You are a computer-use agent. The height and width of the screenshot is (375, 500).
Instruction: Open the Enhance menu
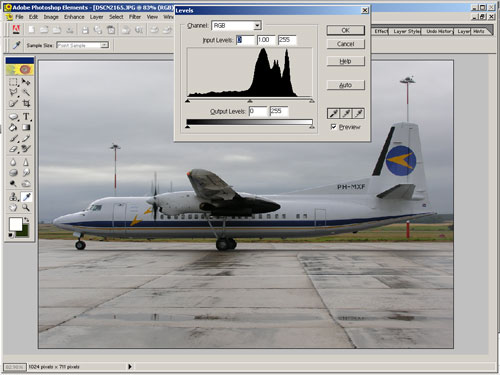click(x=74, y=17)
